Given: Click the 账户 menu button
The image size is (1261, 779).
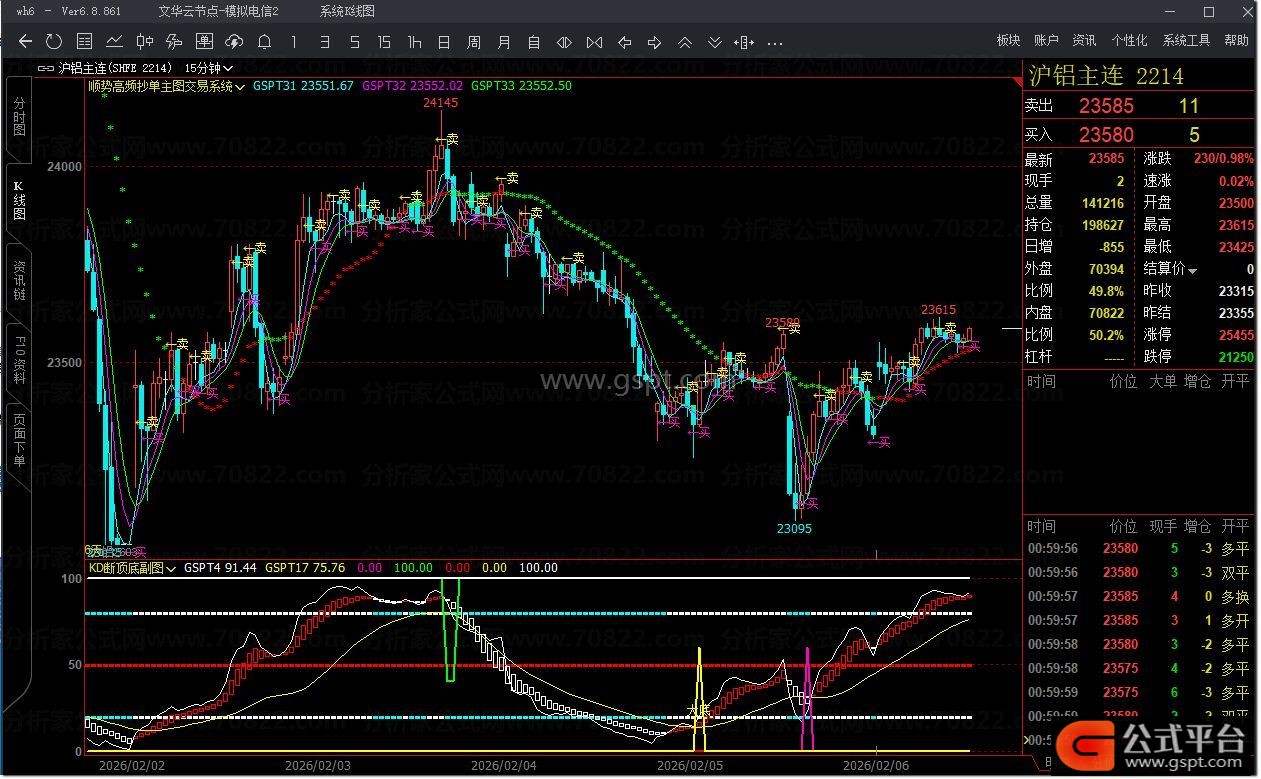Looking at the screenshot, I should 1046,41.
